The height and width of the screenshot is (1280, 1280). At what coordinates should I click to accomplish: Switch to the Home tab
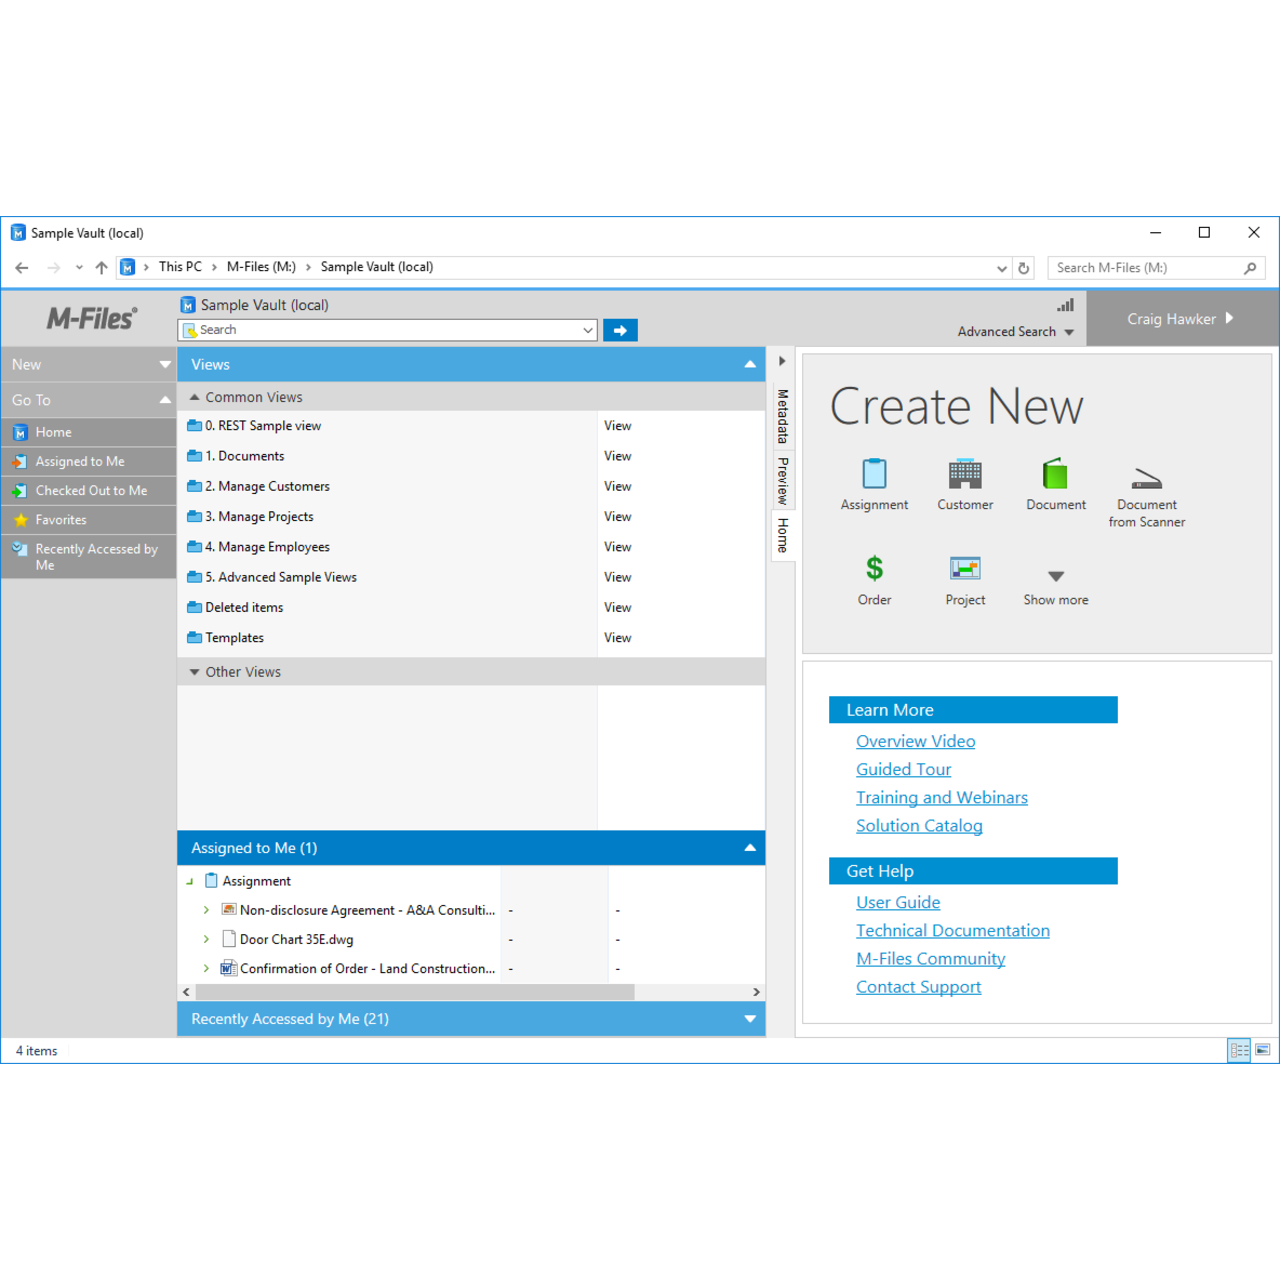pyautogui.click(x=783, y=535)
